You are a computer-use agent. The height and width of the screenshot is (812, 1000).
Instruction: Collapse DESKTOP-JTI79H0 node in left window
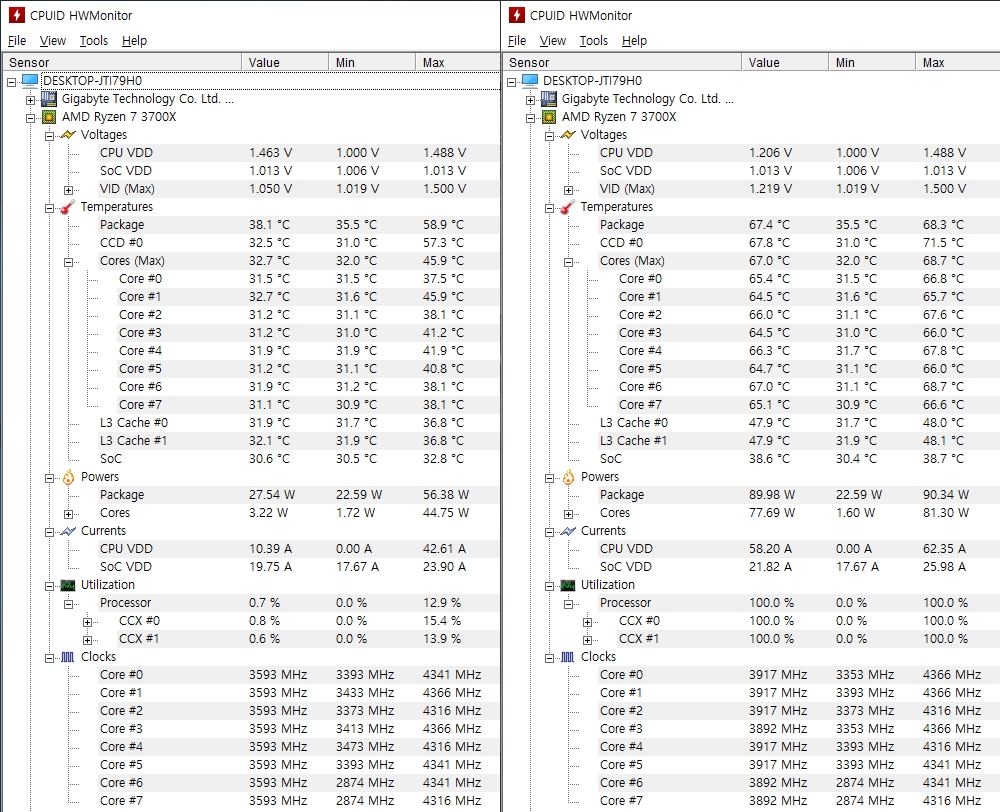[x=11, y=82]
